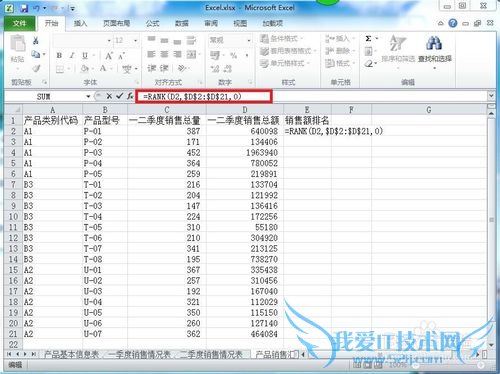Image resolution: width=500 pixels, height=374 pixels.
Task: Toggle Align Text Left
Action: pos(151,54)
